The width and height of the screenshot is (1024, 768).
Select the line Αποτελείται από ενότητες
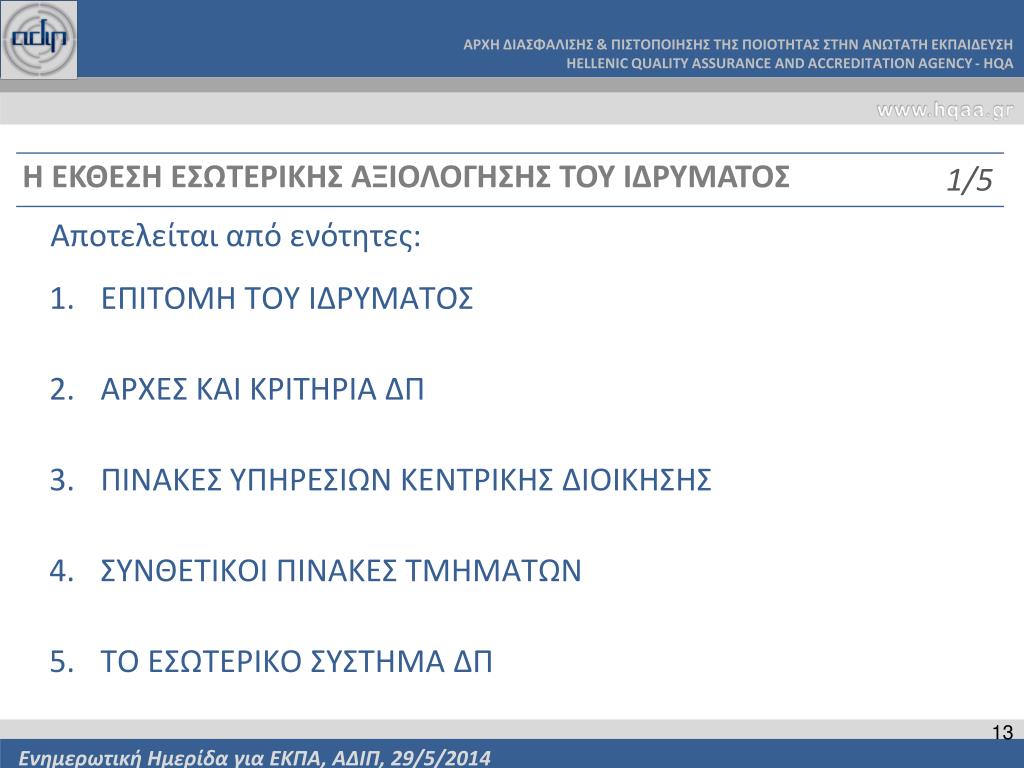[x=236, y=236]
